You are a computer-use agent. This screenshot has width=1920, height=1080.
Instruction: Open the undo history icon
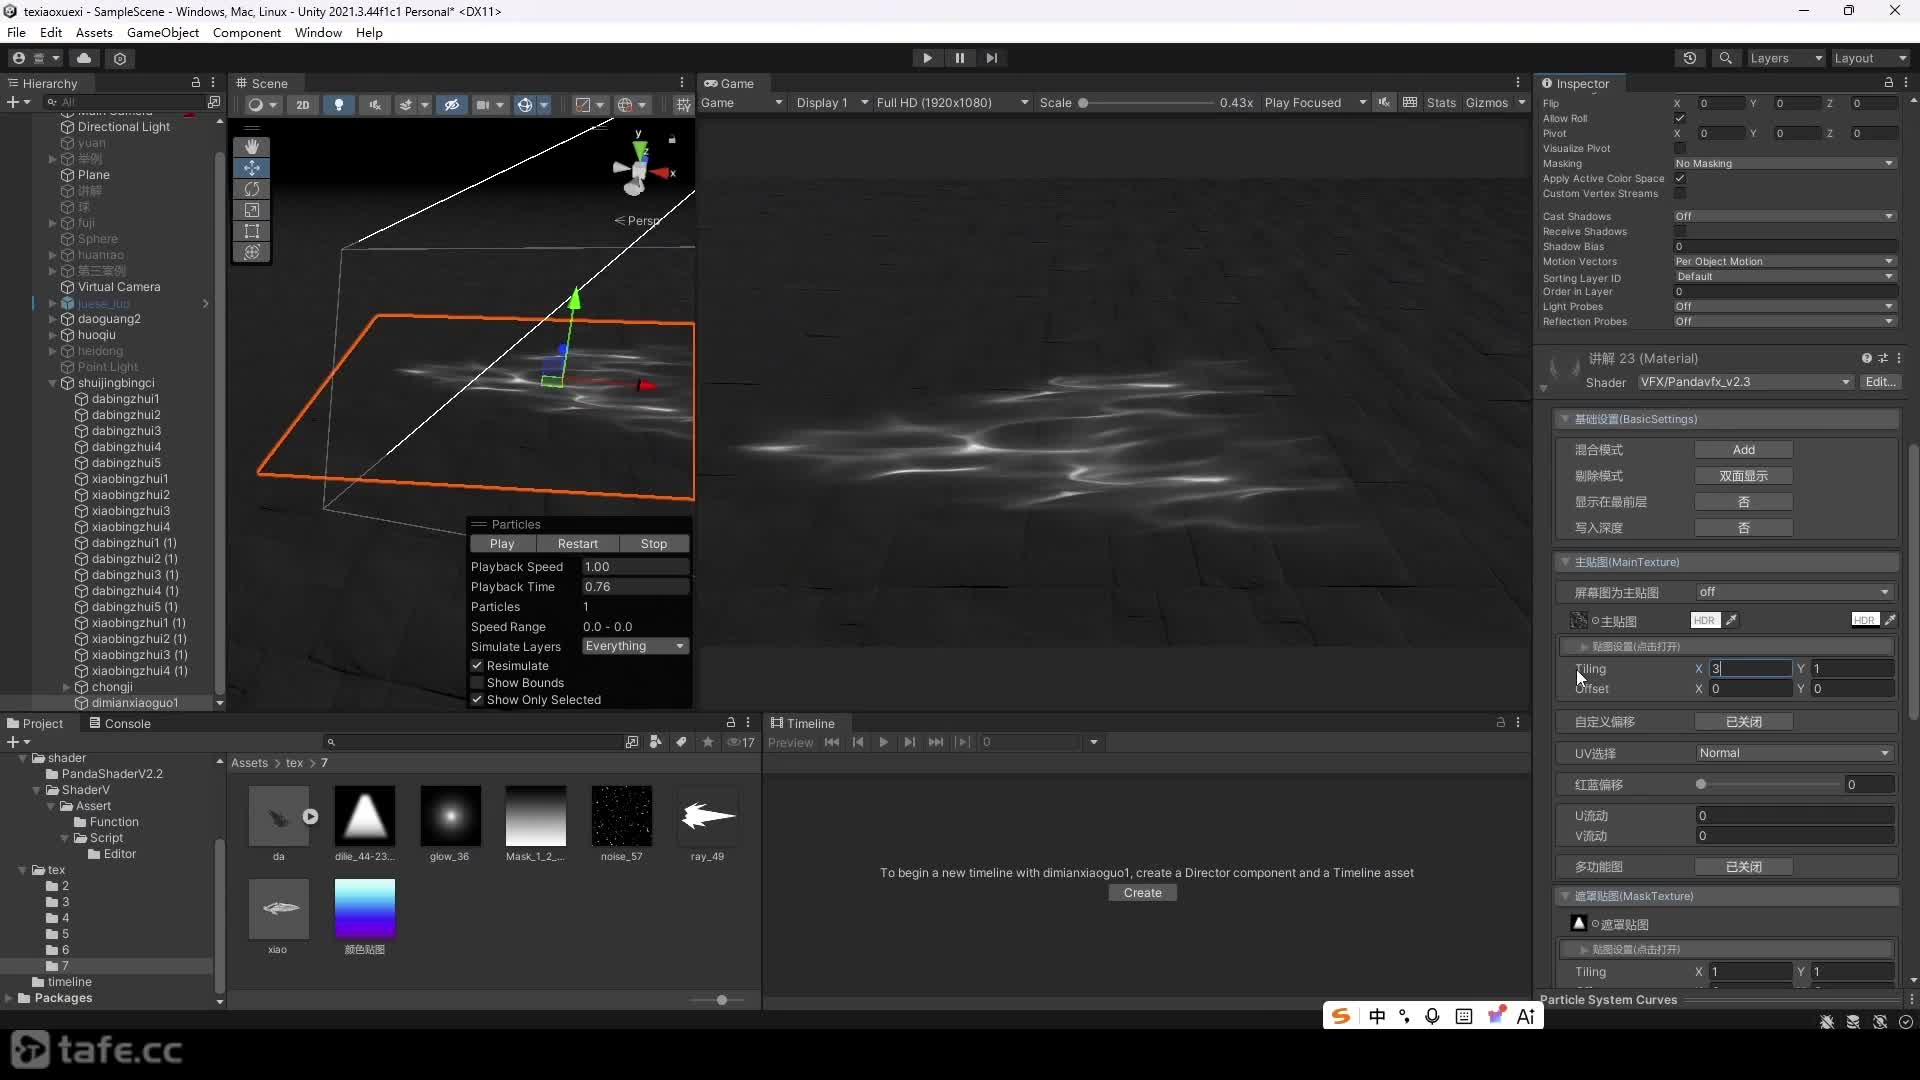[x=1690, y=58]
